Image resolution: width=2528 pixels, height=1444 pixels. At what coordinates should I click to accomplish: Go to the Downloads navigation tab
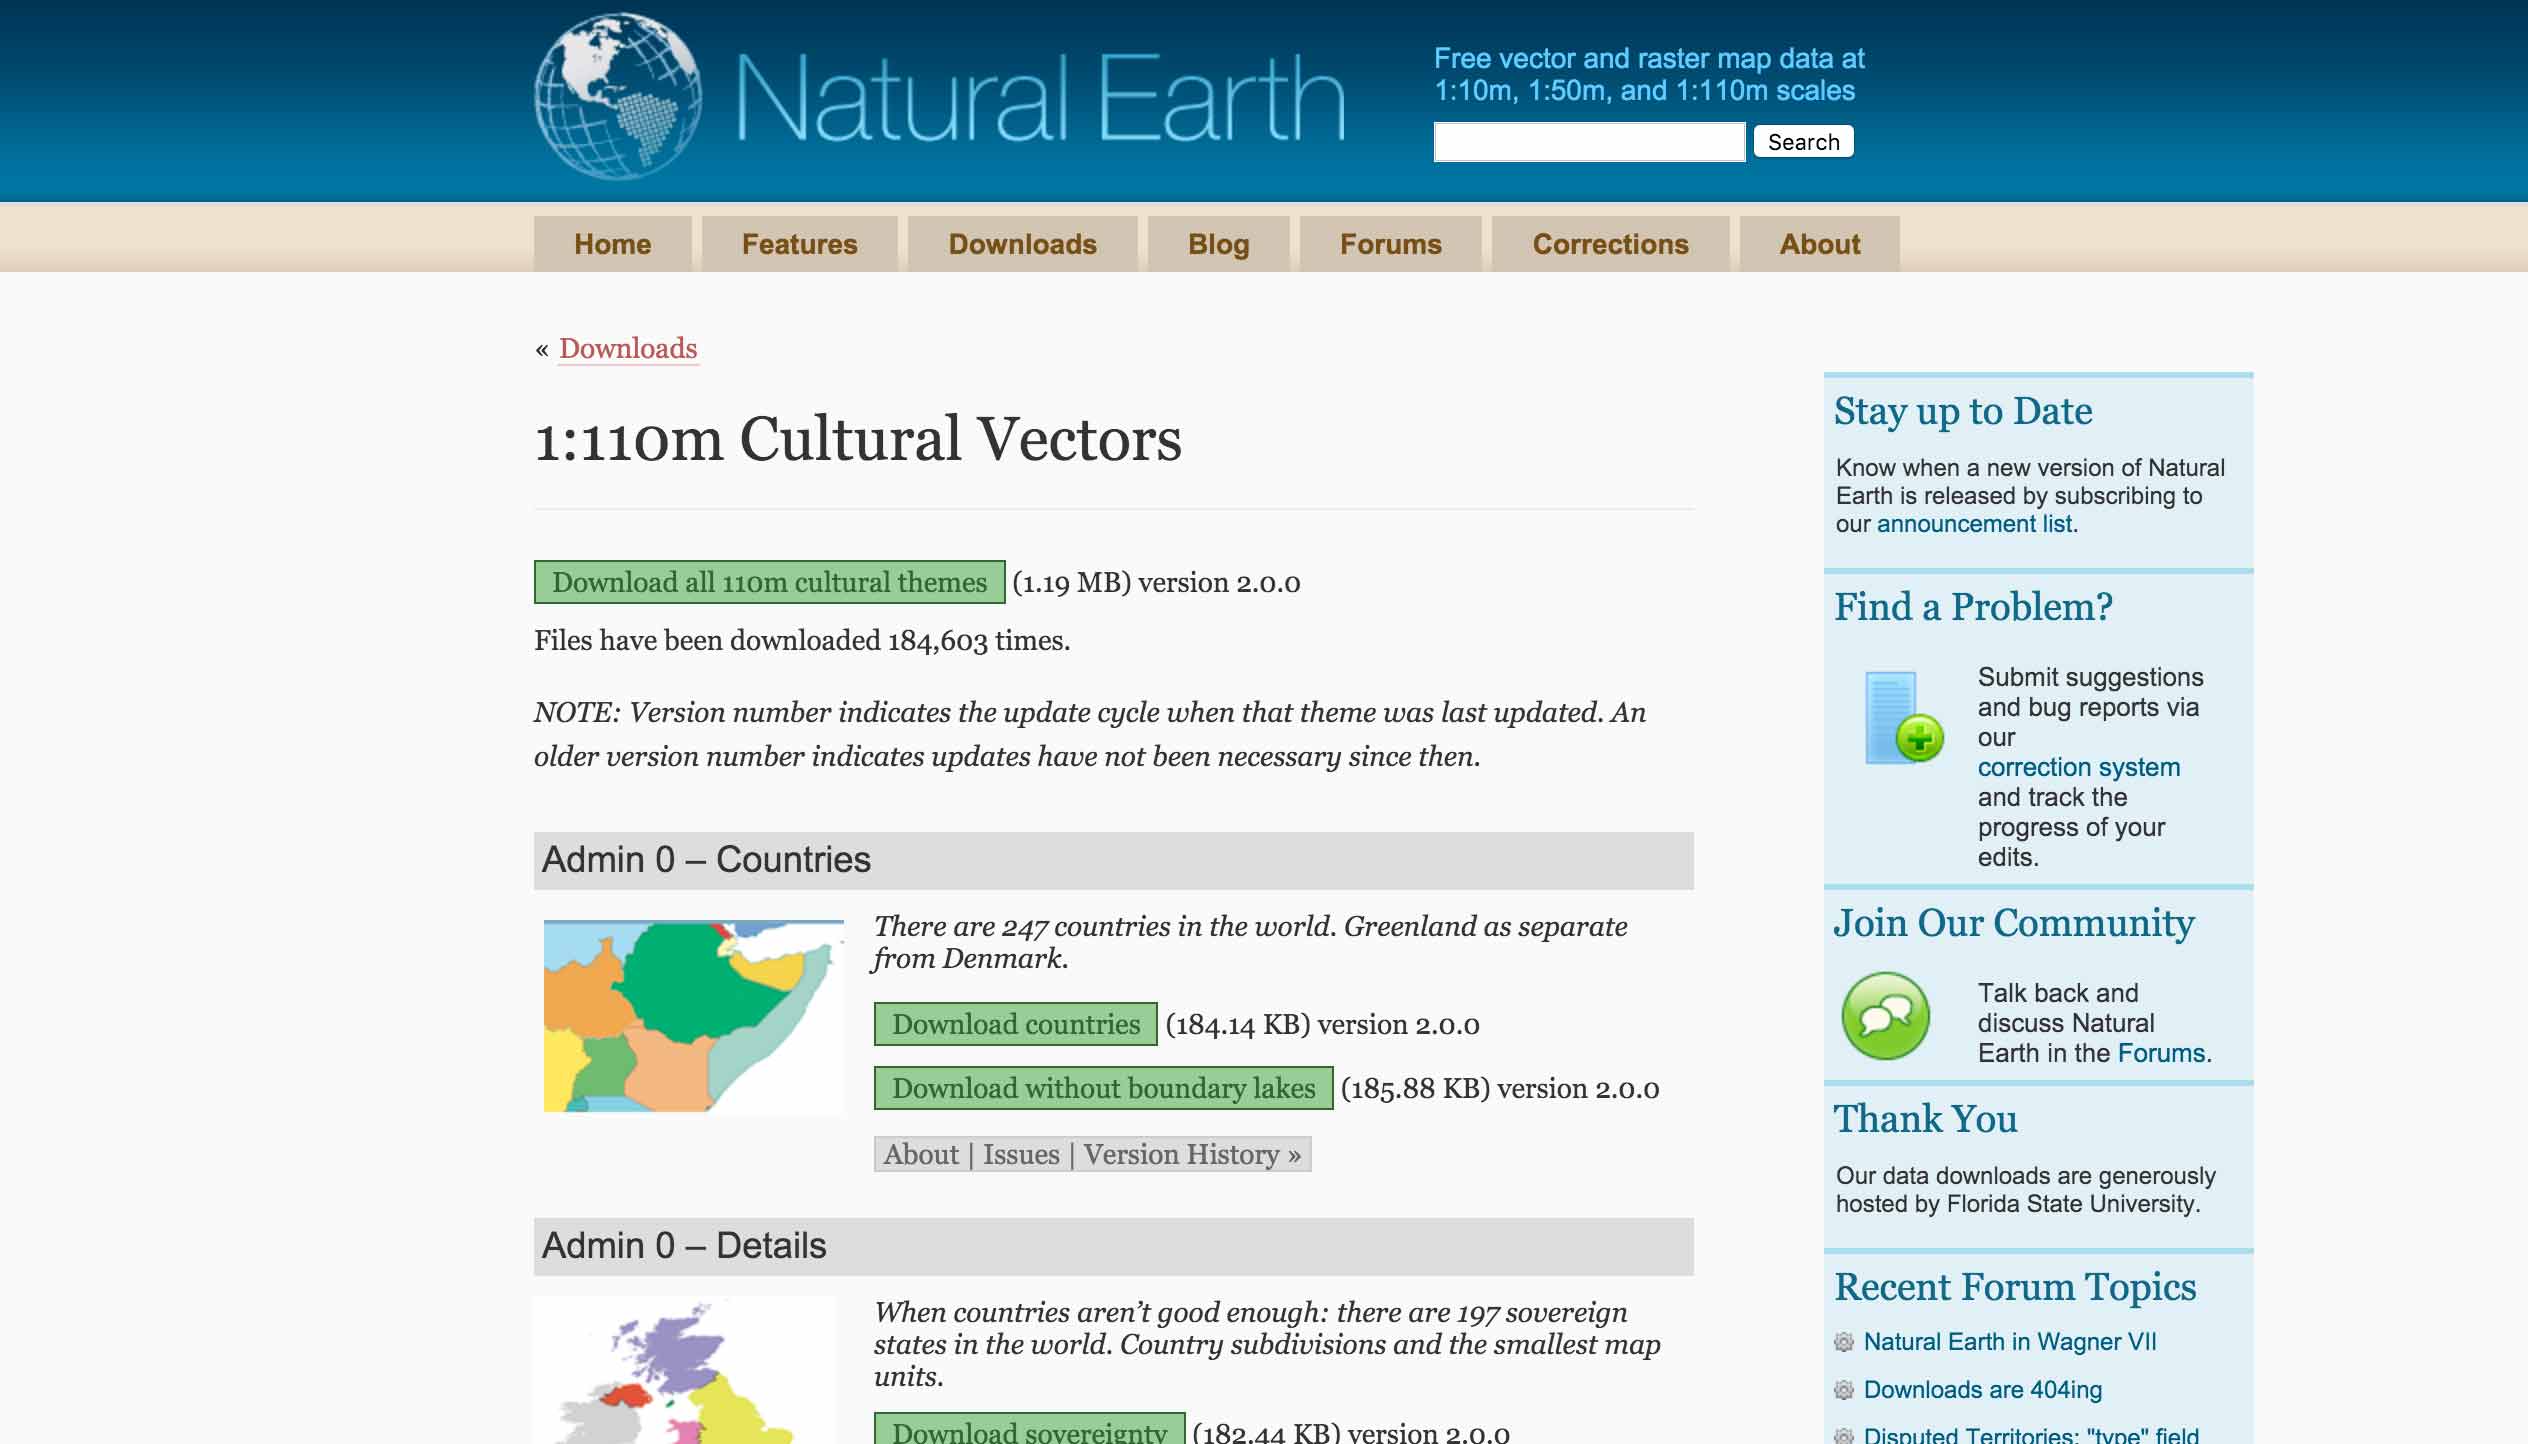1022,244
